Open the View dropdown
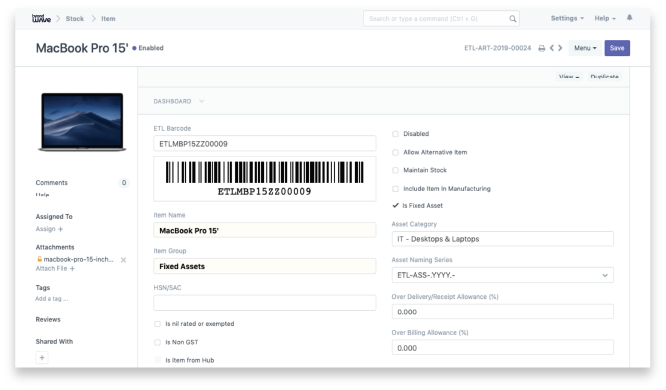Viewport: 666px width, 390px height. [569, 76]
